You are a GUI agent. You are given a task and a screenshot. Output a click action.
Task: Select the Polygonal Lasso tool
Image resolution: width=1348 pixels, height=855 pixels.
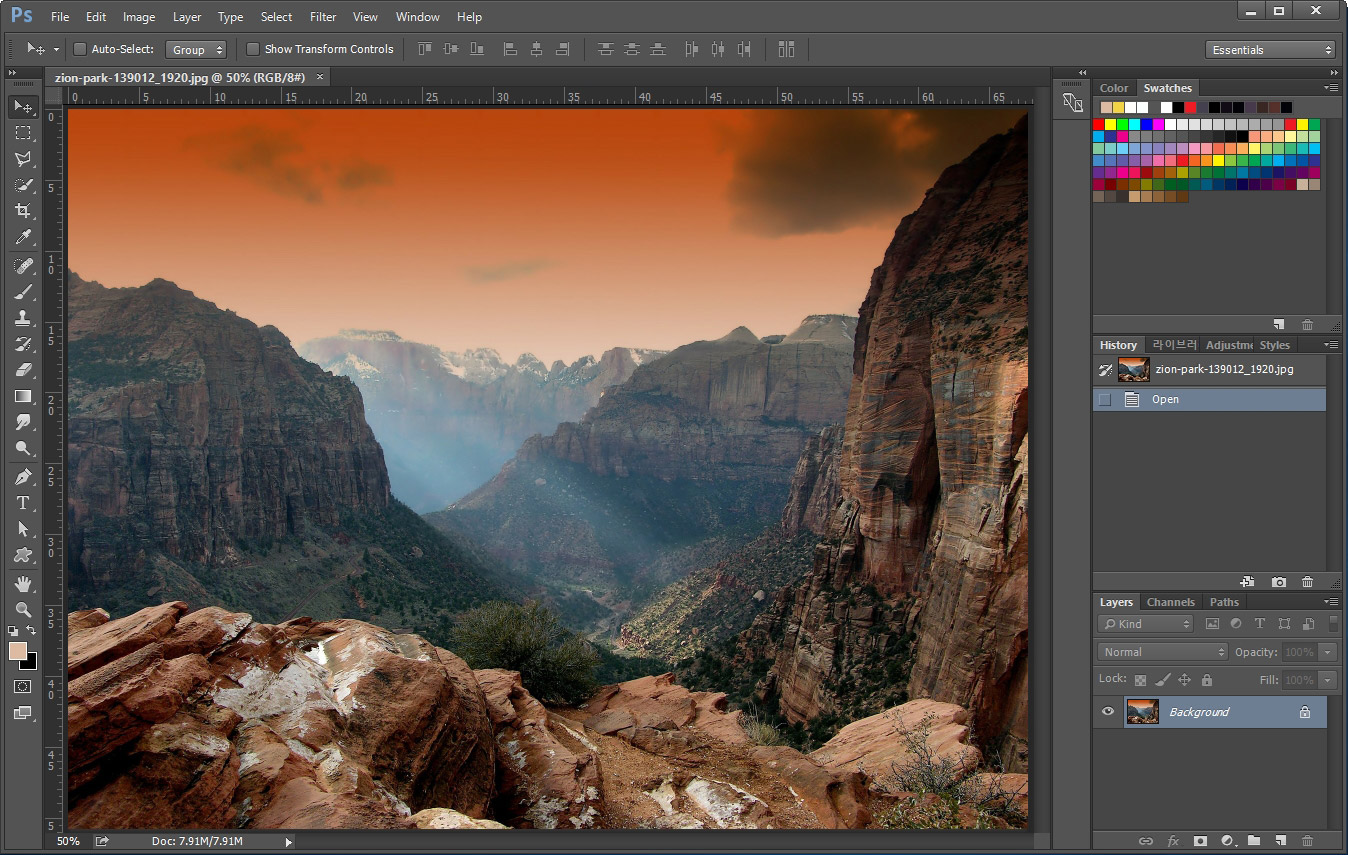pos(23,159)
